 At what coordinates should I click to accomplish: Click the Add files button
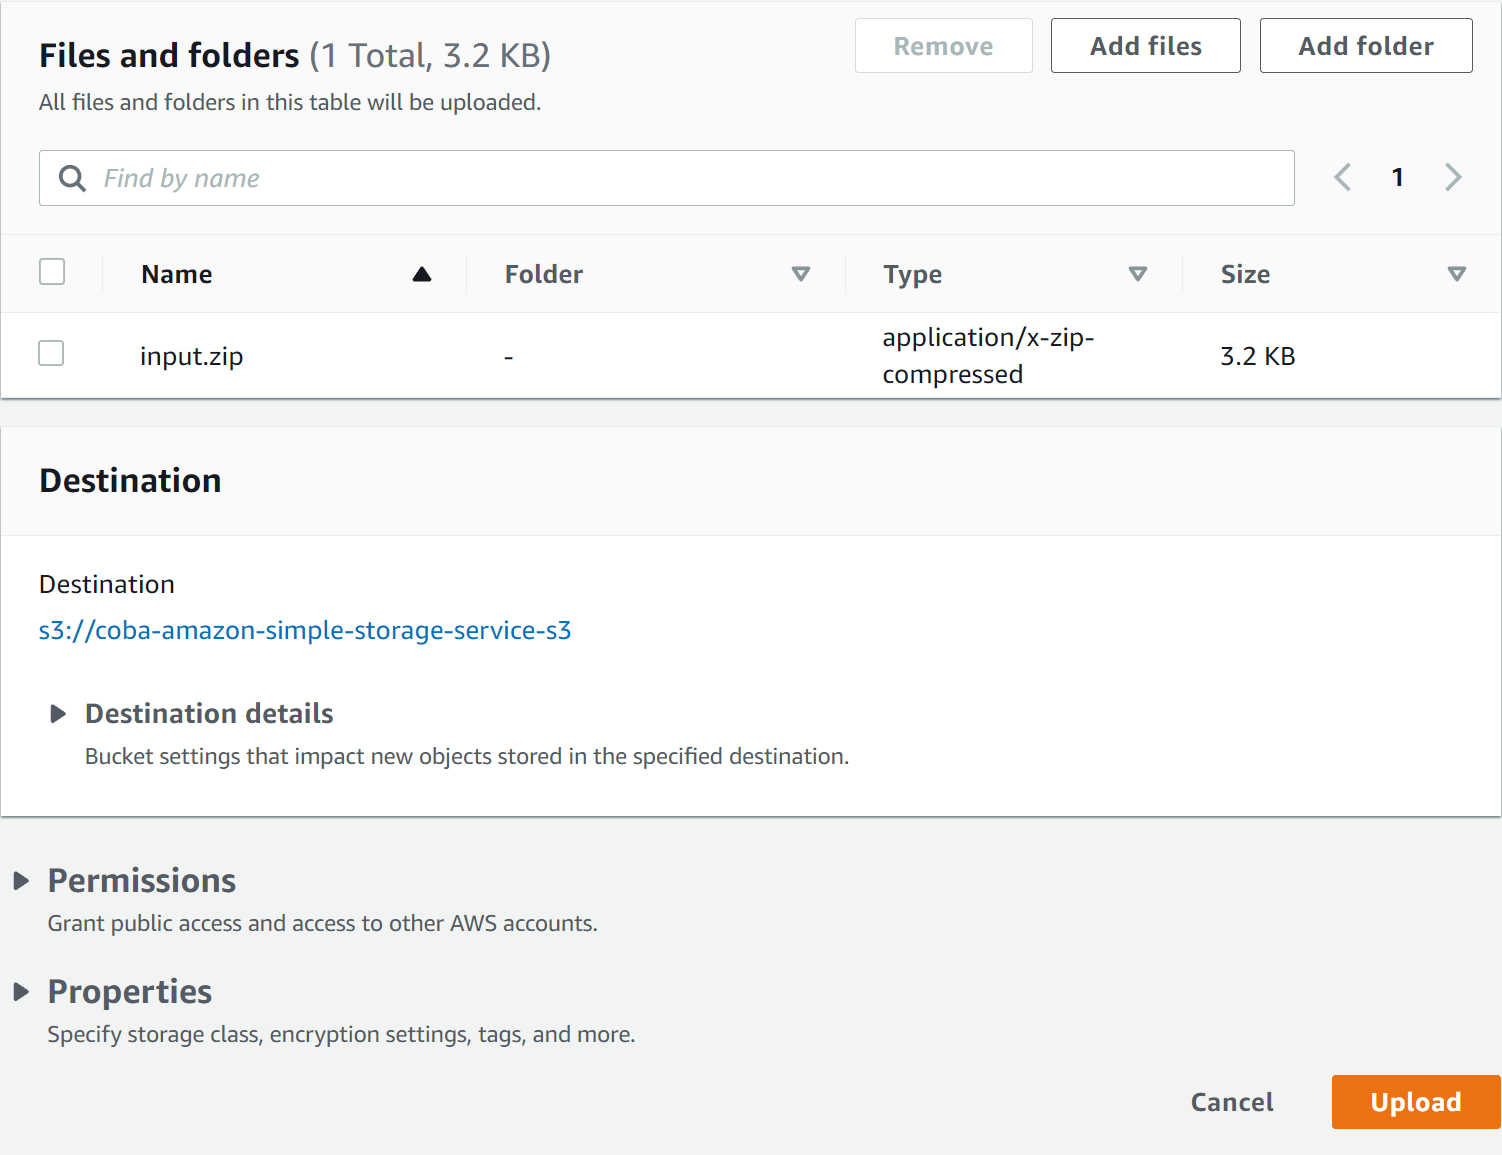[1145, 46]
